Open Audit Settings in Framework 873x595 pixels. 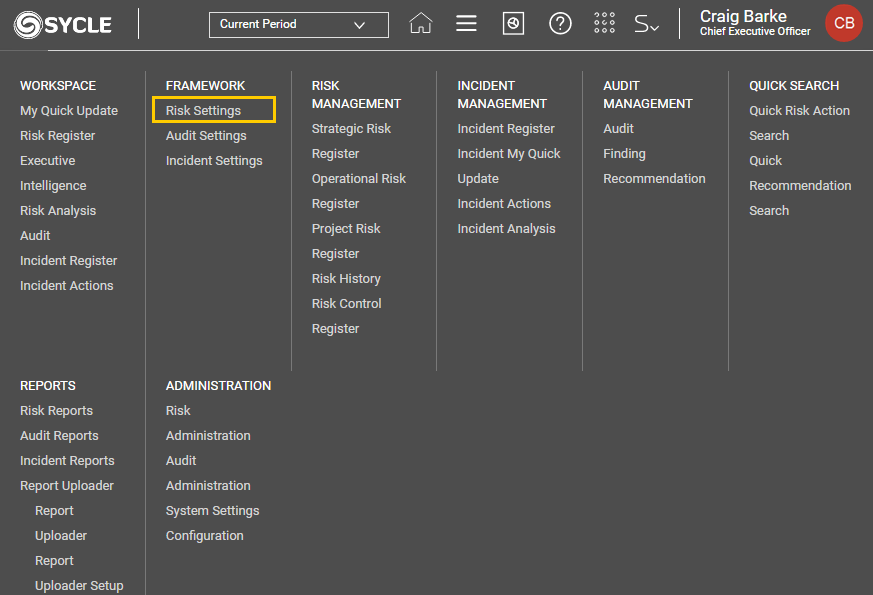[206, 136]
